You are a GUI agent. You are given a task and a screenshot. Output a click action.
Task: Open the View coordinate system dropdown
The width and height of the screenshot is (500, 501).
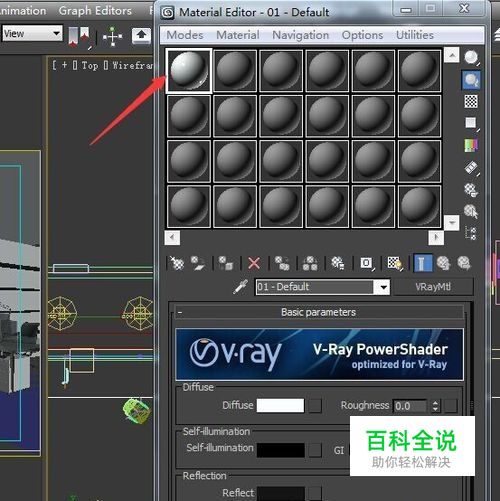click(32, 33)
